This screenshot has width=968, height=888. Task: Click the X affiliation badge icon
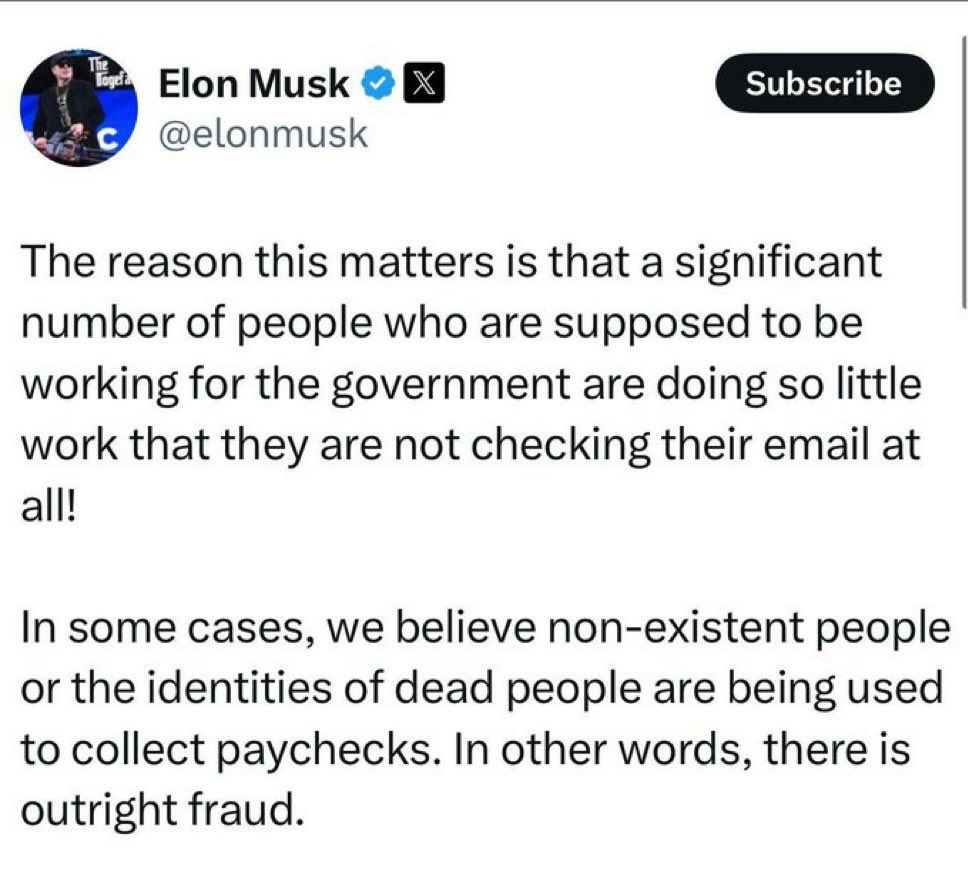pos(416,85)
